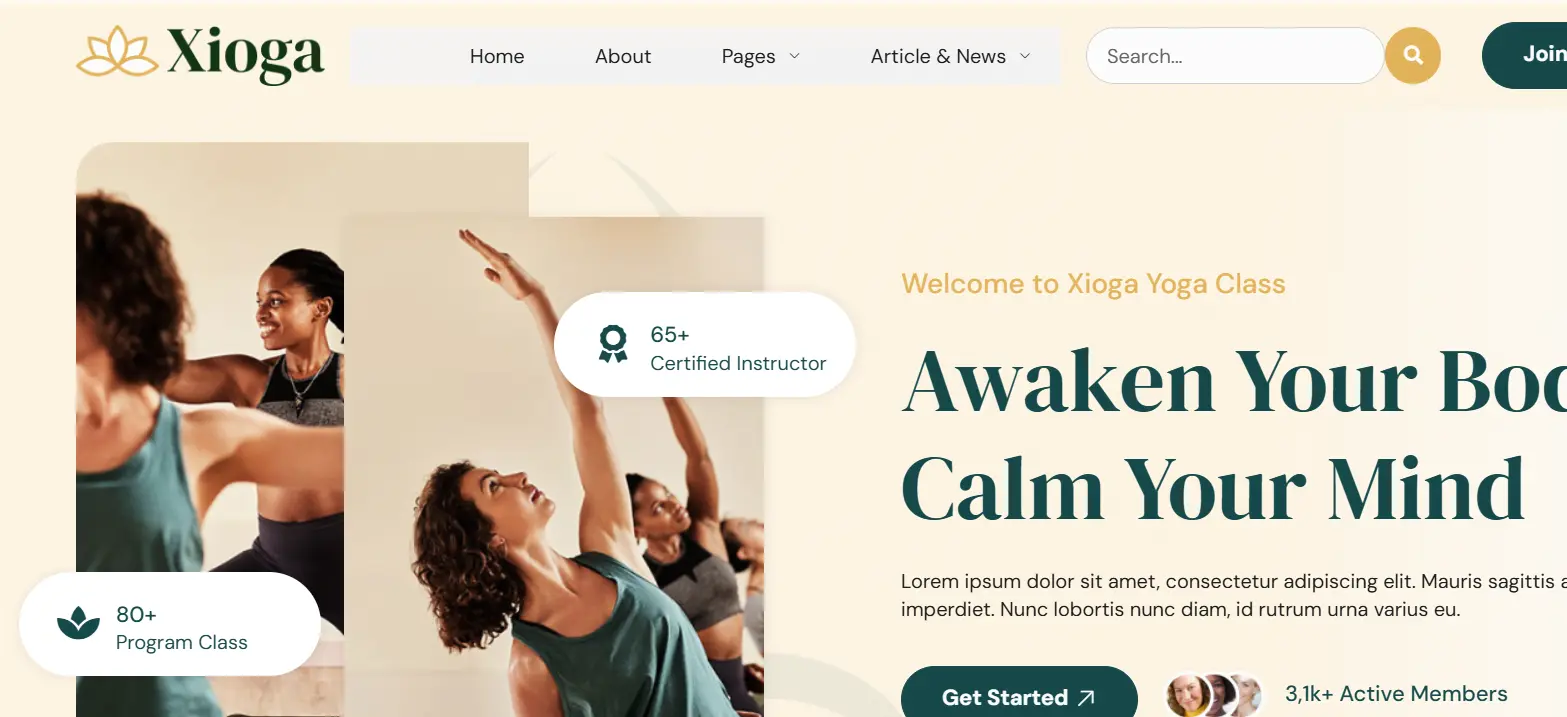Click the certified instructor ribbon badge icon
Image resolution: width=1567 pixels, height=717 pixels.
coord(613,343)
